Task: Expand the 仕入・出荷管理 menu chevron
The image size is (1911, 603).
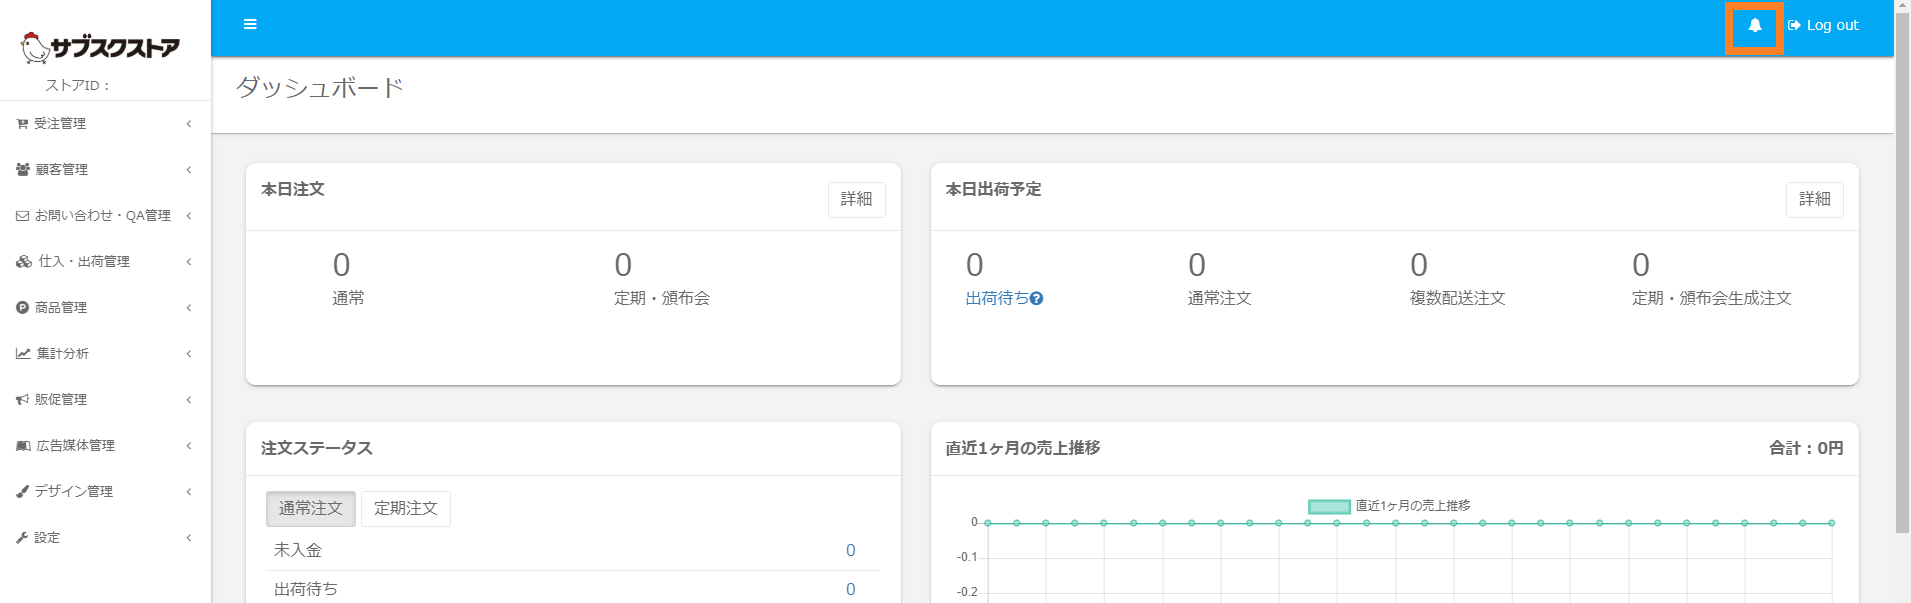Action: [x=189, y=262]
